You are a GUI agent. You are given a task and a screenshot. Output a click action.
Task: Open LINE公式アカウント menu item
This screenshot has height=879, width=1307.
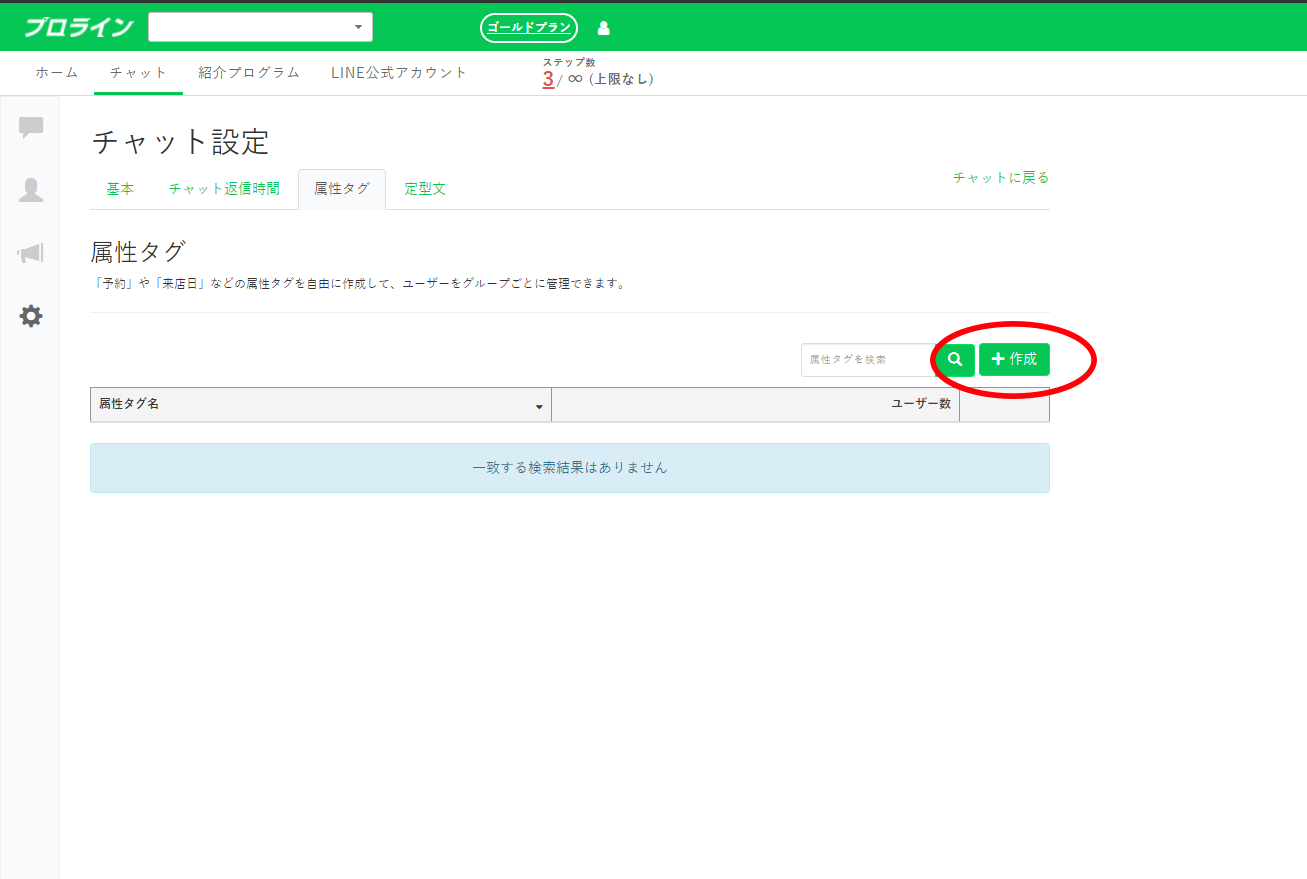(x=399, y=73)
